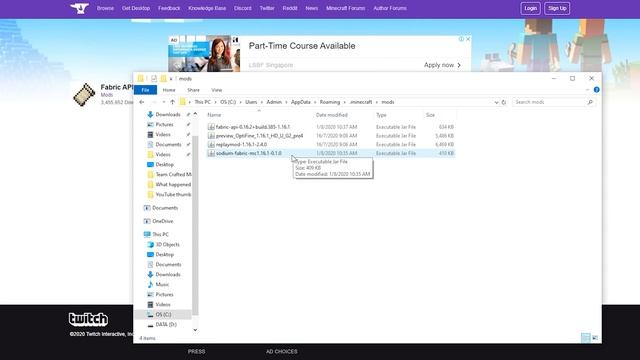640x360 pixels.
Task: Select AppData in the address breadcrumb
Action: tap(301, 102)
